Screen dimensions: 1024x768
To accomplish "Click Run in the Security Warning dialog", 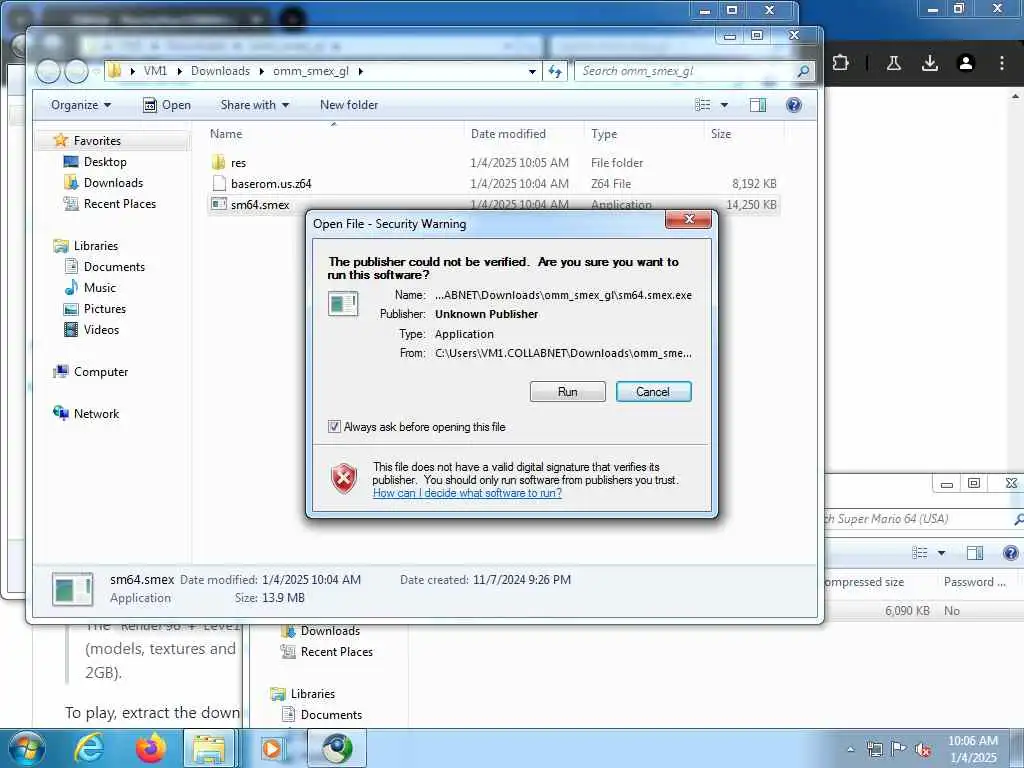I will [x=568, y=392].
